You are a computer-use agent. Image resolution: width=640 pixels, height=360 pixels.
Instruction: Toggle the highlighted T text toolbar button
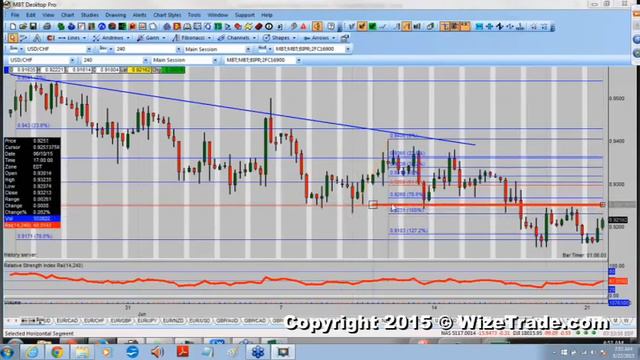[x=444, y=27]
